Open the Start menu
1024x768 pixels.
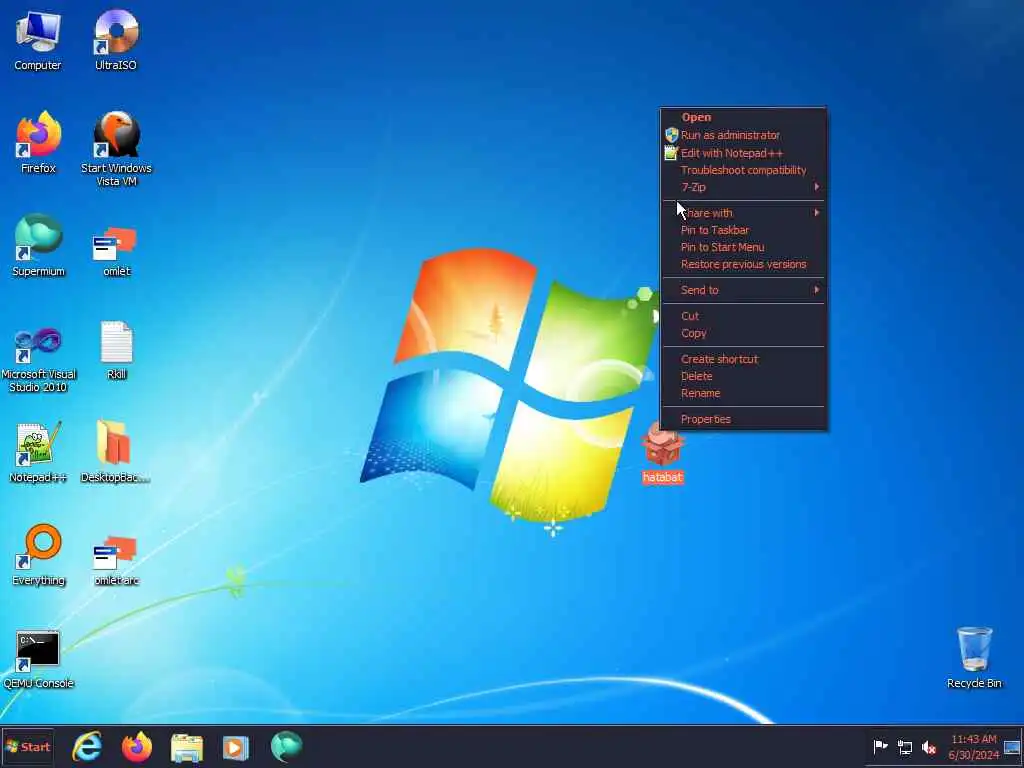click(x=27, y=747)
